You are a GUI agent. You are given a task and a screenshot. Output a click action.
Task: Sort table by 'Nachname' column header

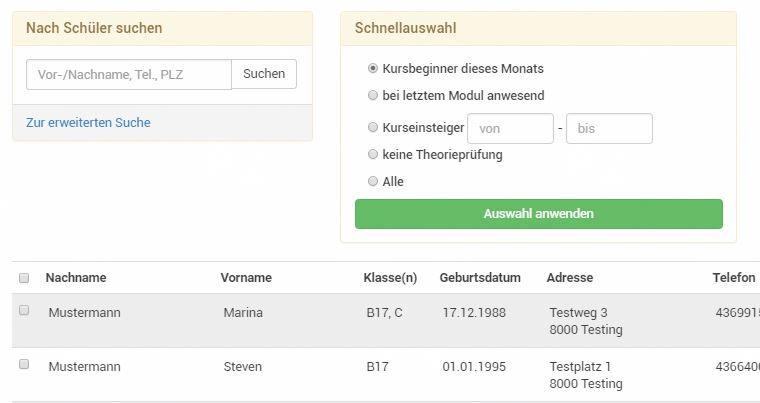tap(76, 278)
